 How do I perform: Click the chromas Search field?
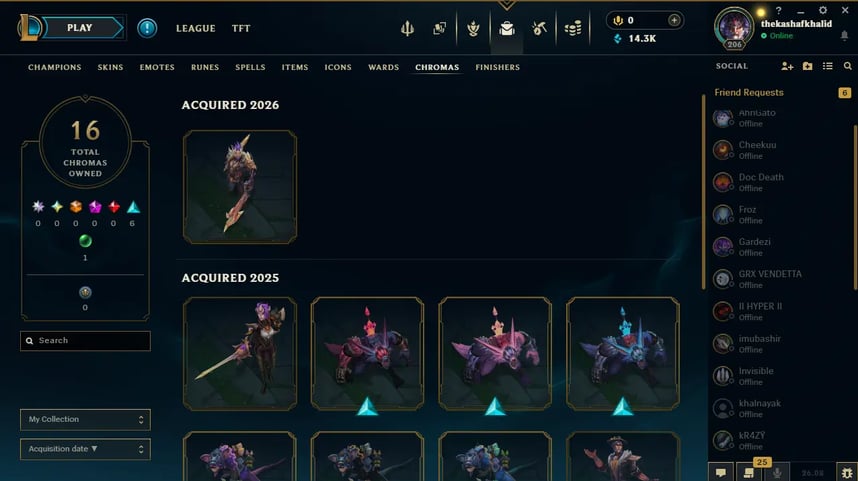tap(85, 340)
